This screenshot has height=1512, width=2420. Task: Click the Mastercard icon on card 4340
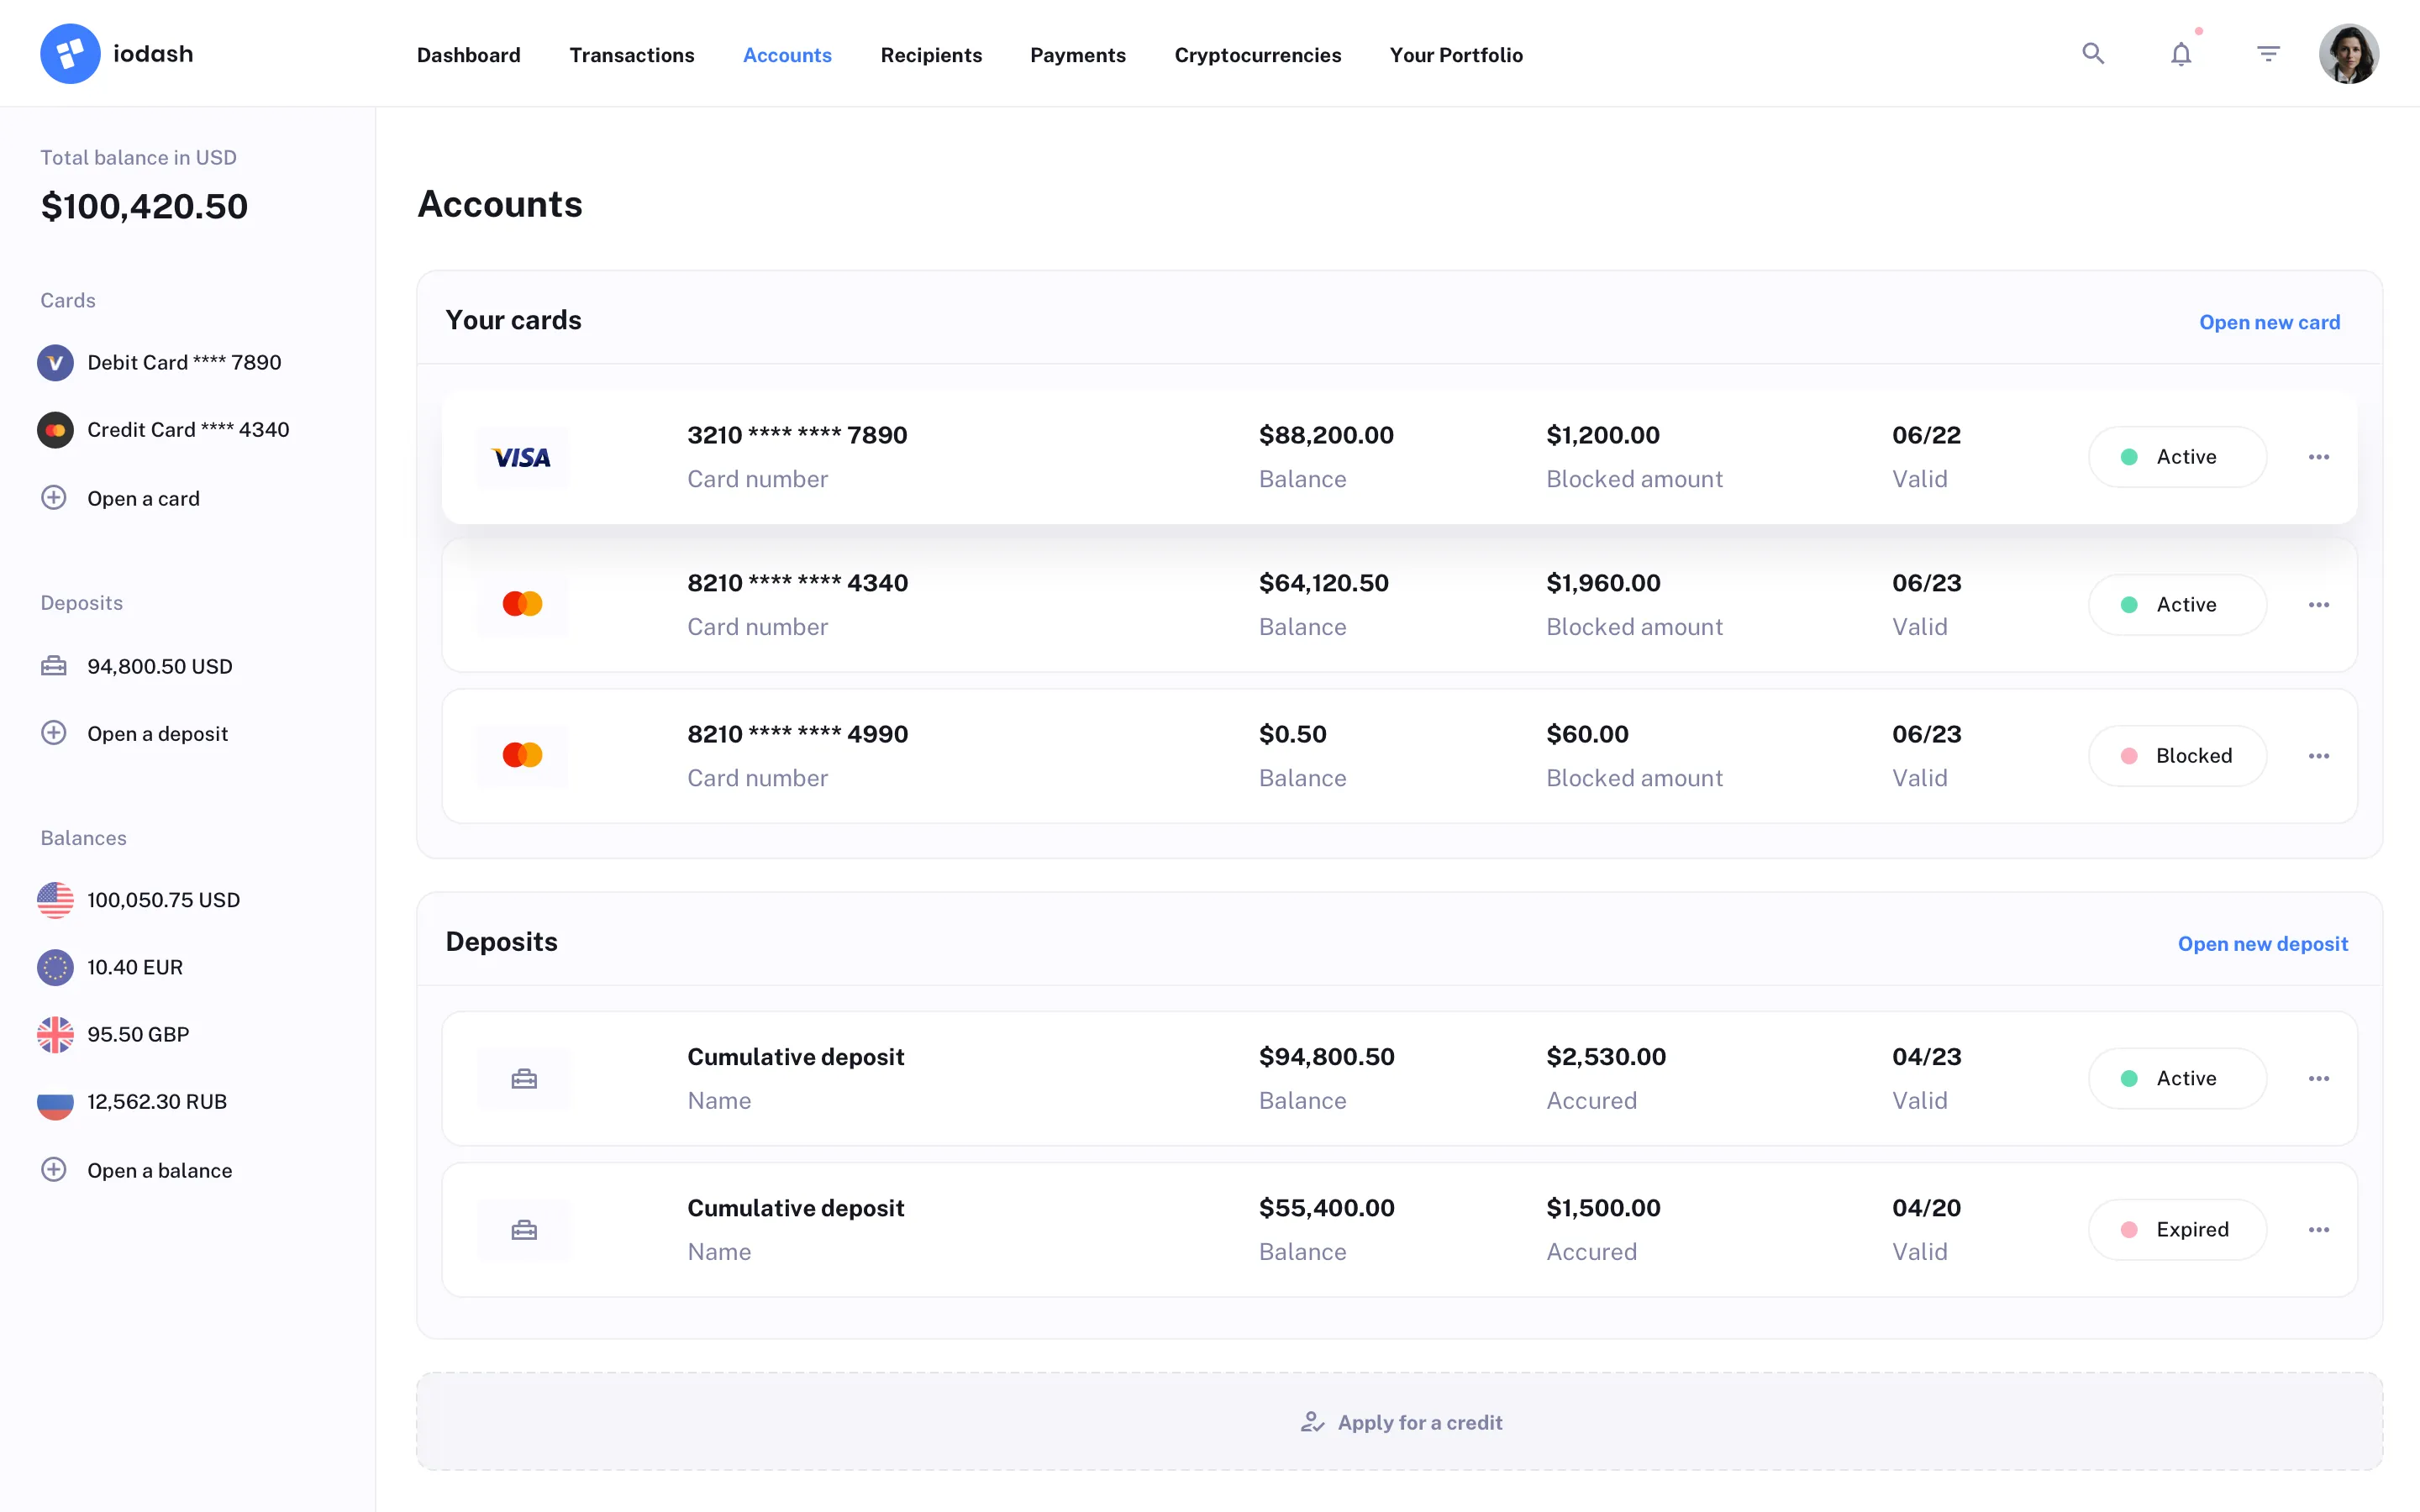tap(522, 604)
